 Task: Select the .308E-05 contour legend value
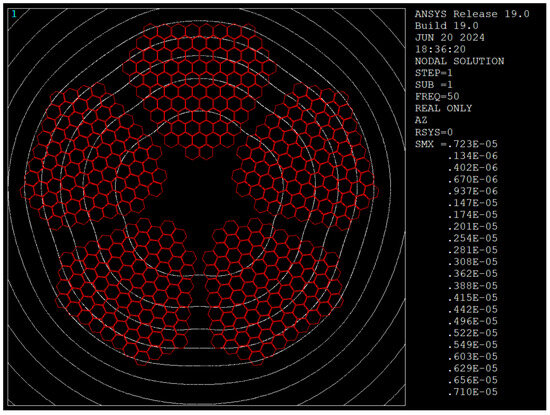(472, 262)
